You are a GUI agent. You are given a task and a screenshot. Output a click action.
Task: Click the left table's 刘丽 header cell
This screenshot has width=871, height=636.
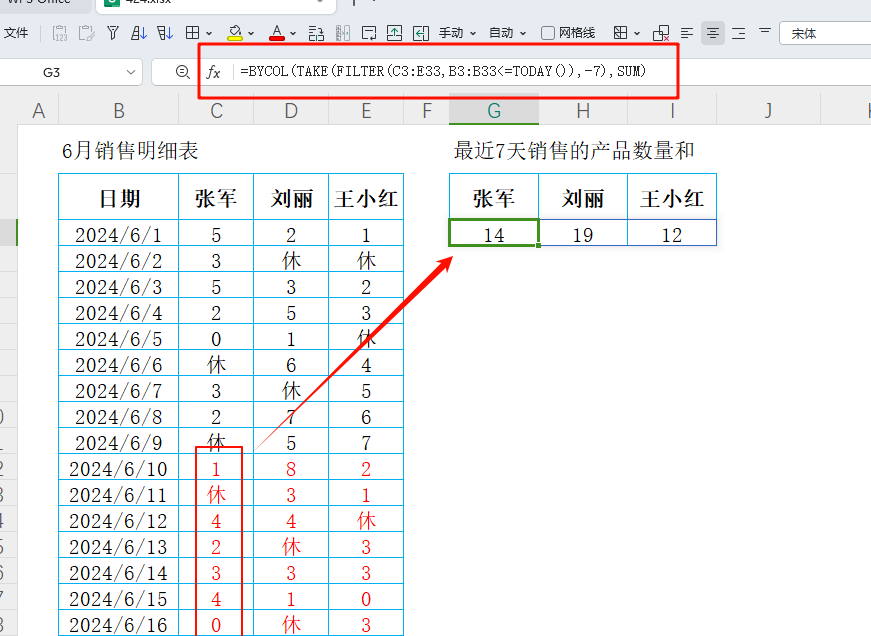(291, 197)
